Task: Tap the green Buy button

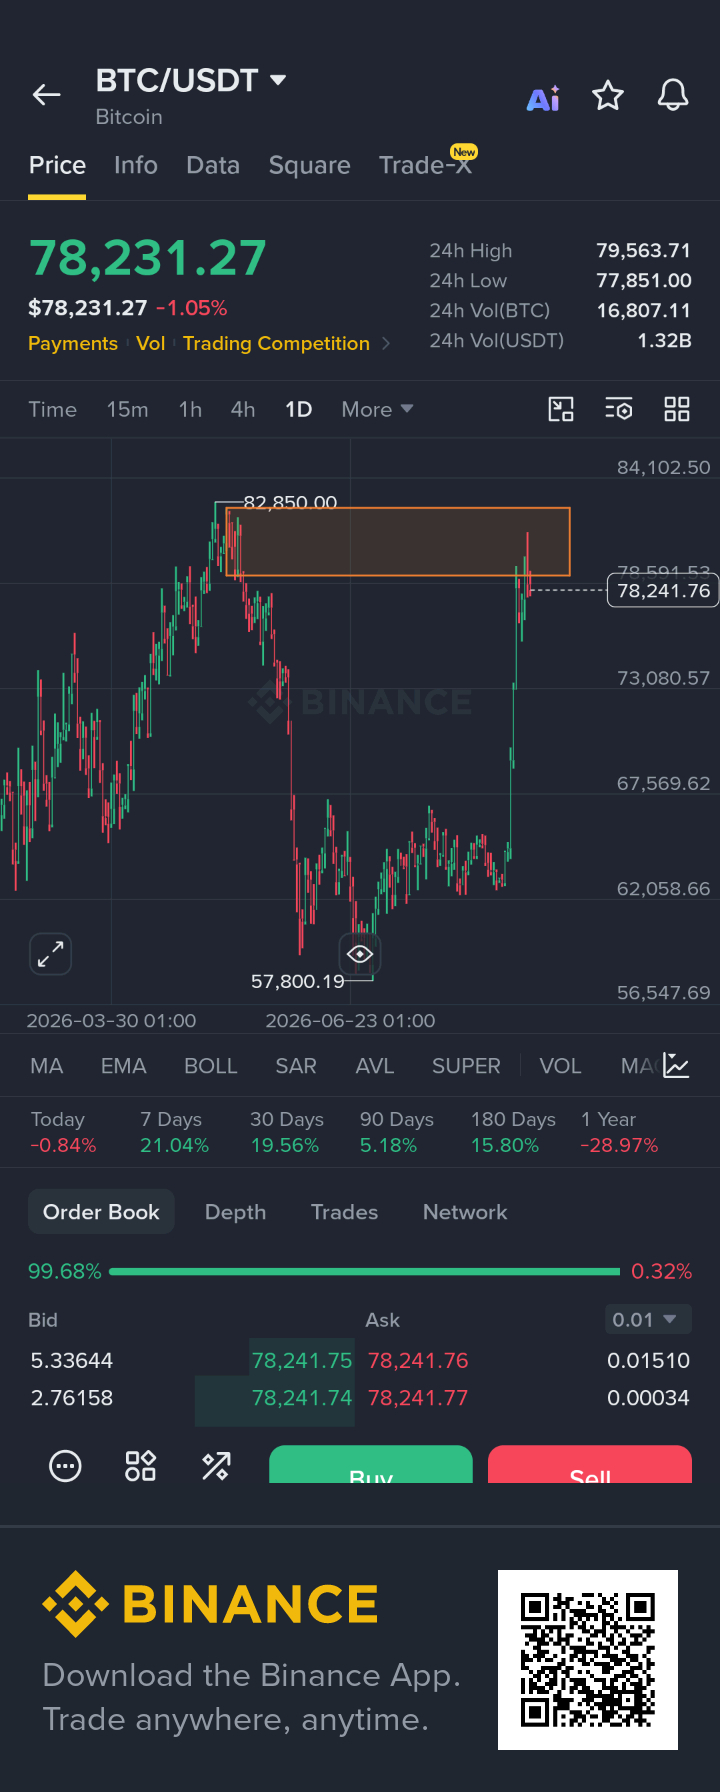Action: point(371,1465)
